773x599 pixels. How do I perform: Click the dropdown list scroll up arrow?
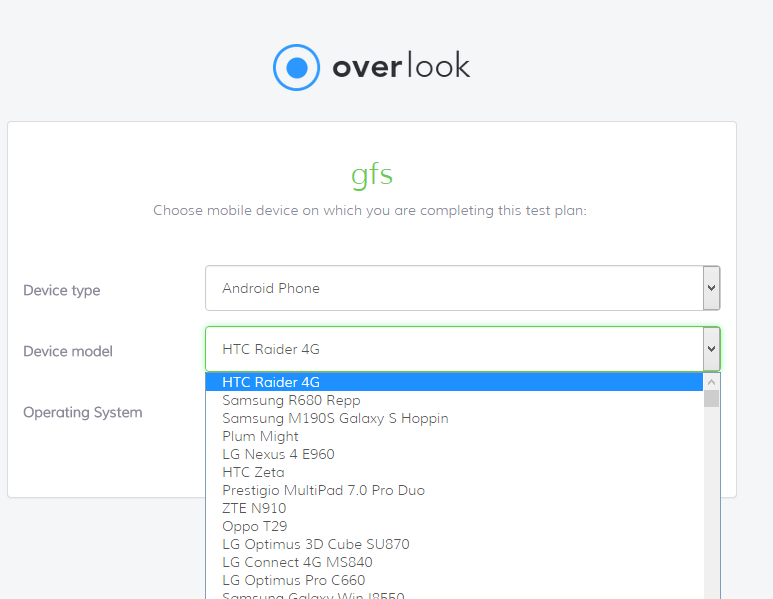(711, 382)
